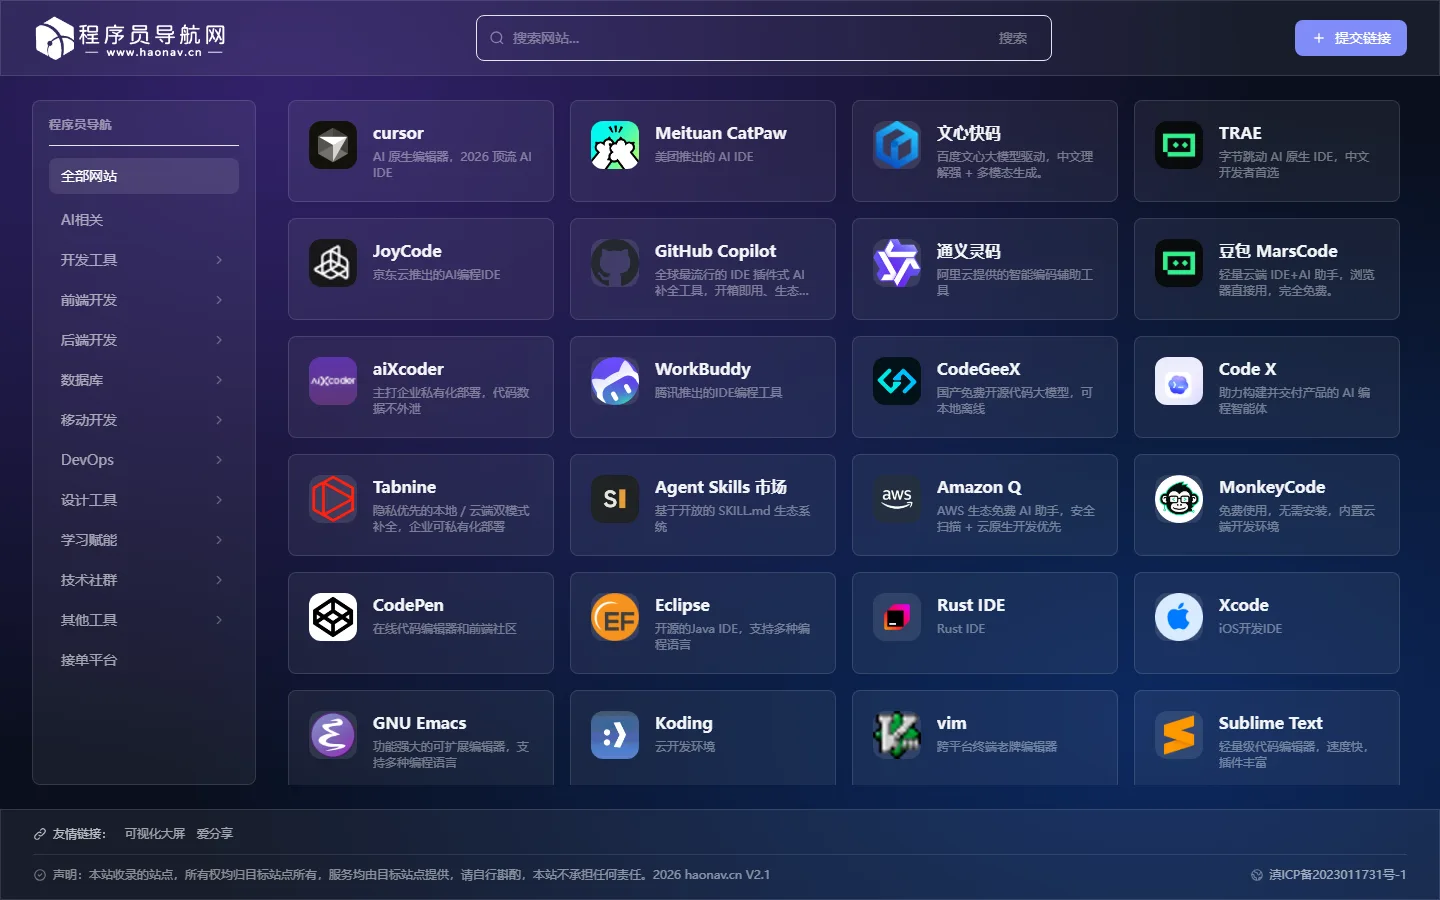Open the GitHub Copilot card title
1440x900 pixels.
pos(715,251)
